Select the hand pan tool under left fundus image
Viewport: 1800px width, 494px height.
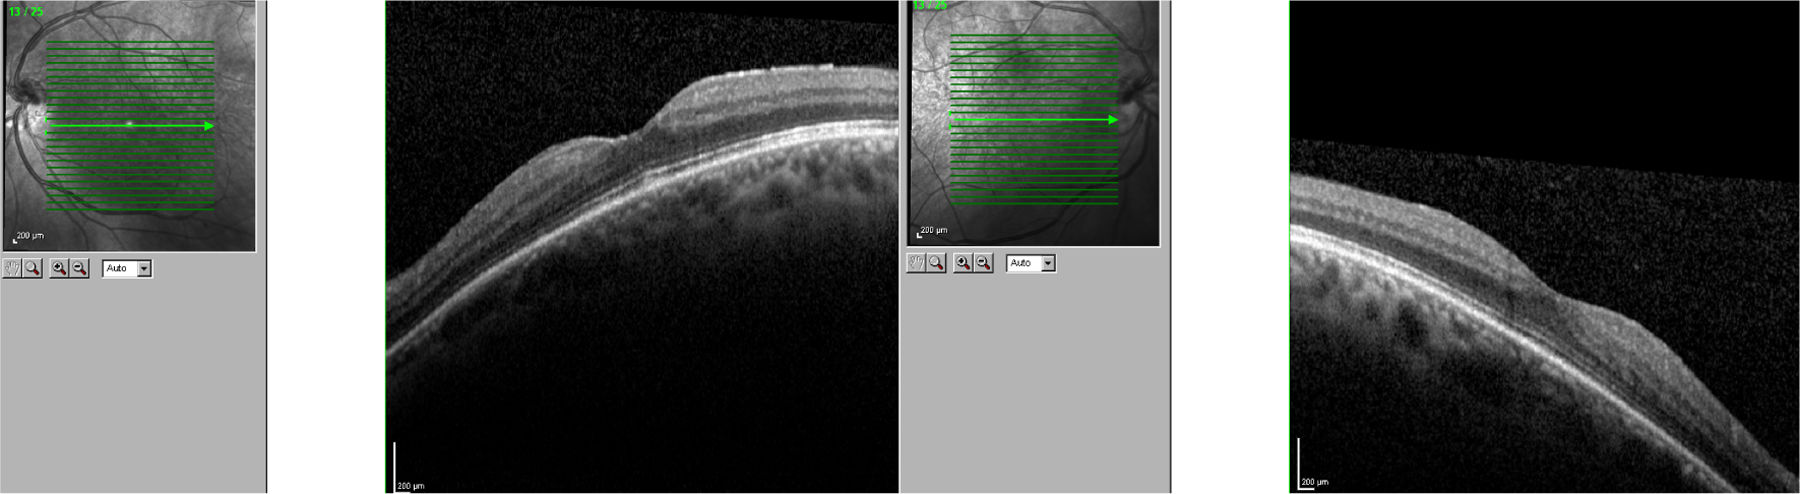(x=13, y=268)
